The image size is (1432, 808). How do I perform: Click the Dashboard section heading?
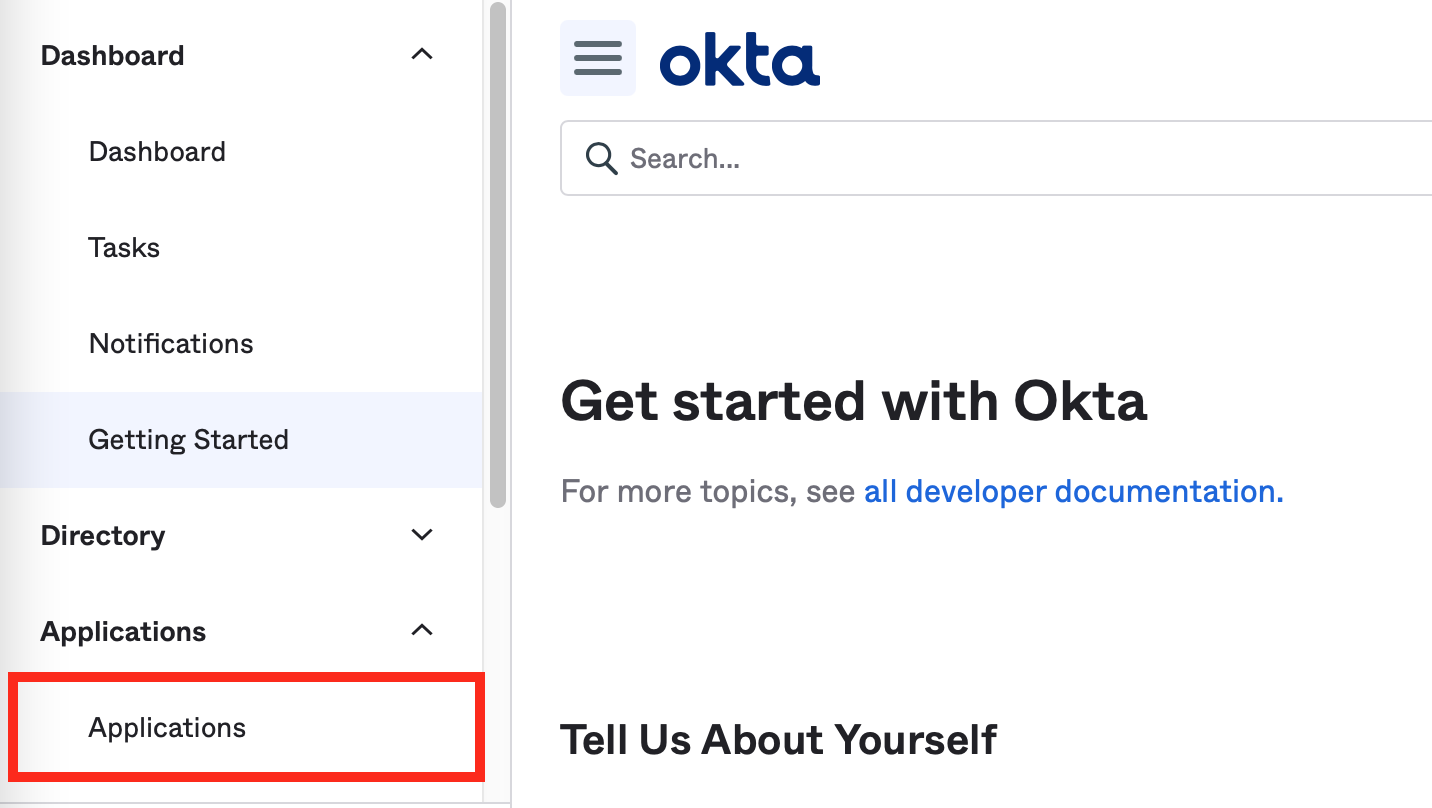[x=112, y=55]
